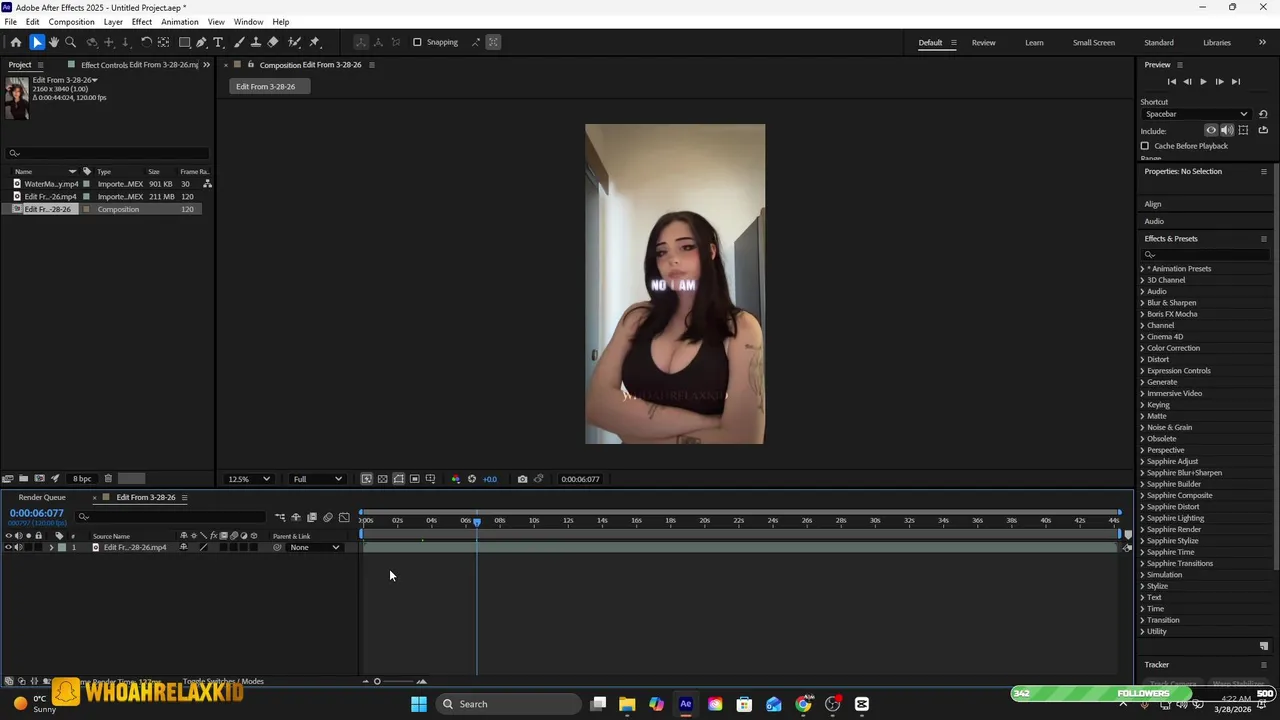Click the timeline zoom slider handle
The image size is (1280, 720).
pos(377,682)
